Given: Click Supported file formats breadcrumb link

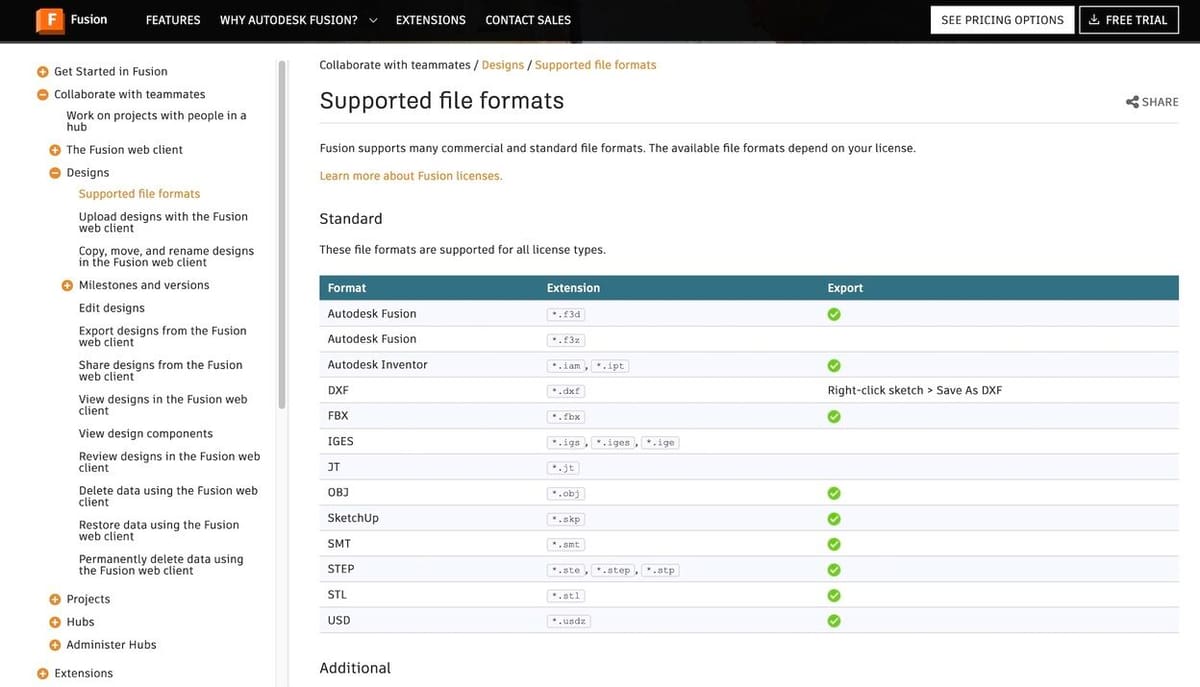Looking at the screenshot, I should pyautogui.click(x=596, y=65).
